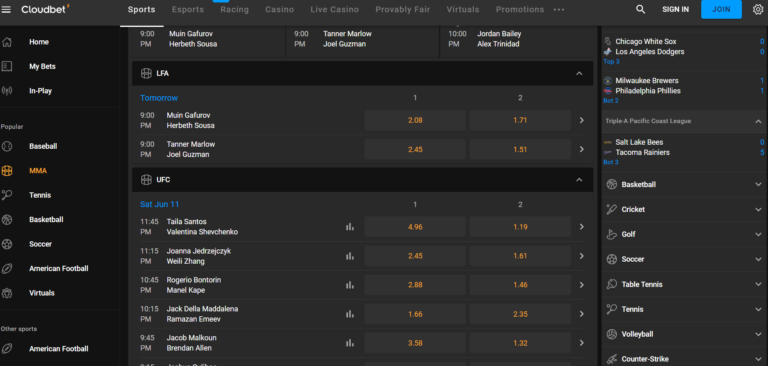
Task: Click the Cloudbet logo
Action: [46, 9]
